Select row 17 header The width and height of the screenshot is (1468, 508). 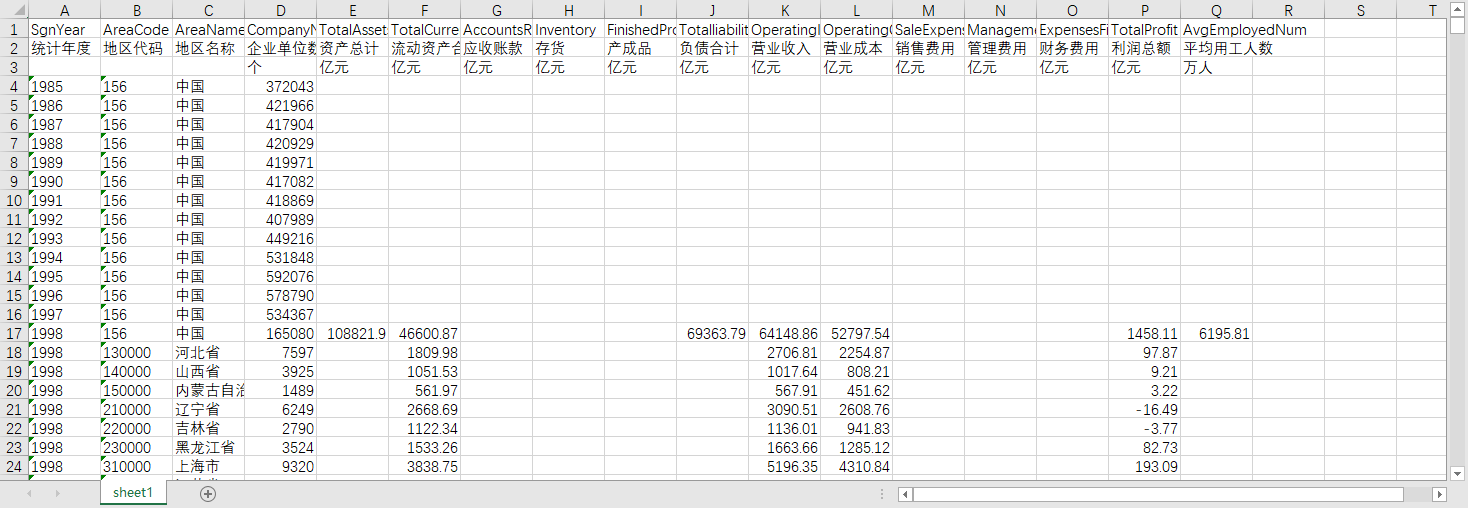(x=14, y=333)
